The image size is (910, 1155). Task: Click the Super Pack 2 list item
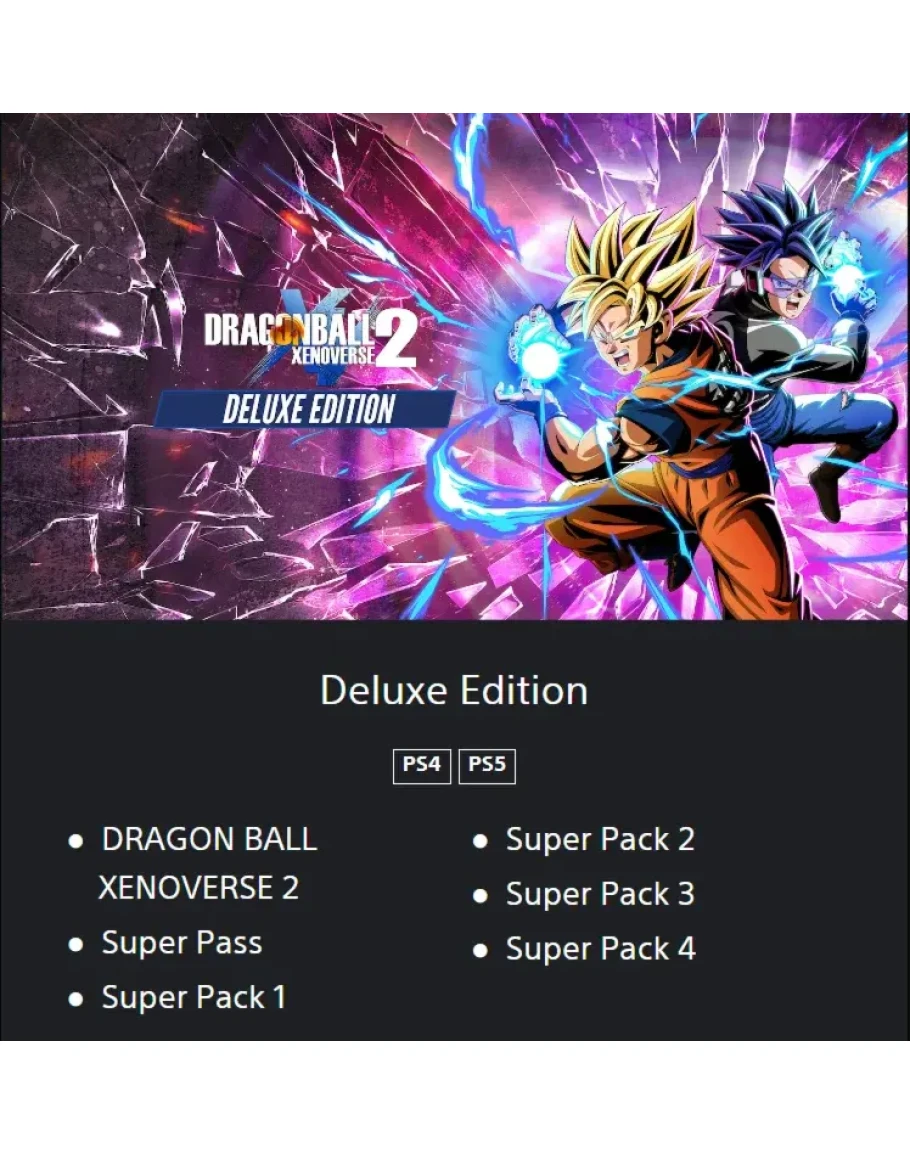click(601, 840)
